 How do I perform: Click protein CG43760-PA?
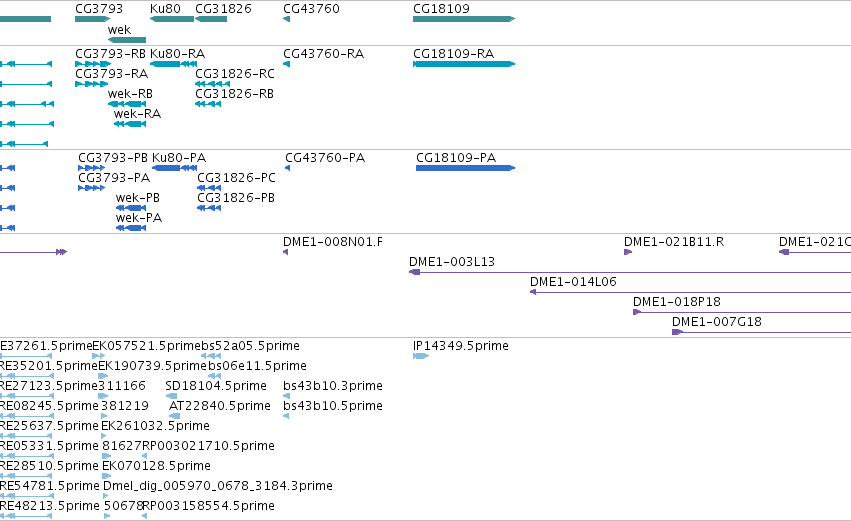pos(325,158)
